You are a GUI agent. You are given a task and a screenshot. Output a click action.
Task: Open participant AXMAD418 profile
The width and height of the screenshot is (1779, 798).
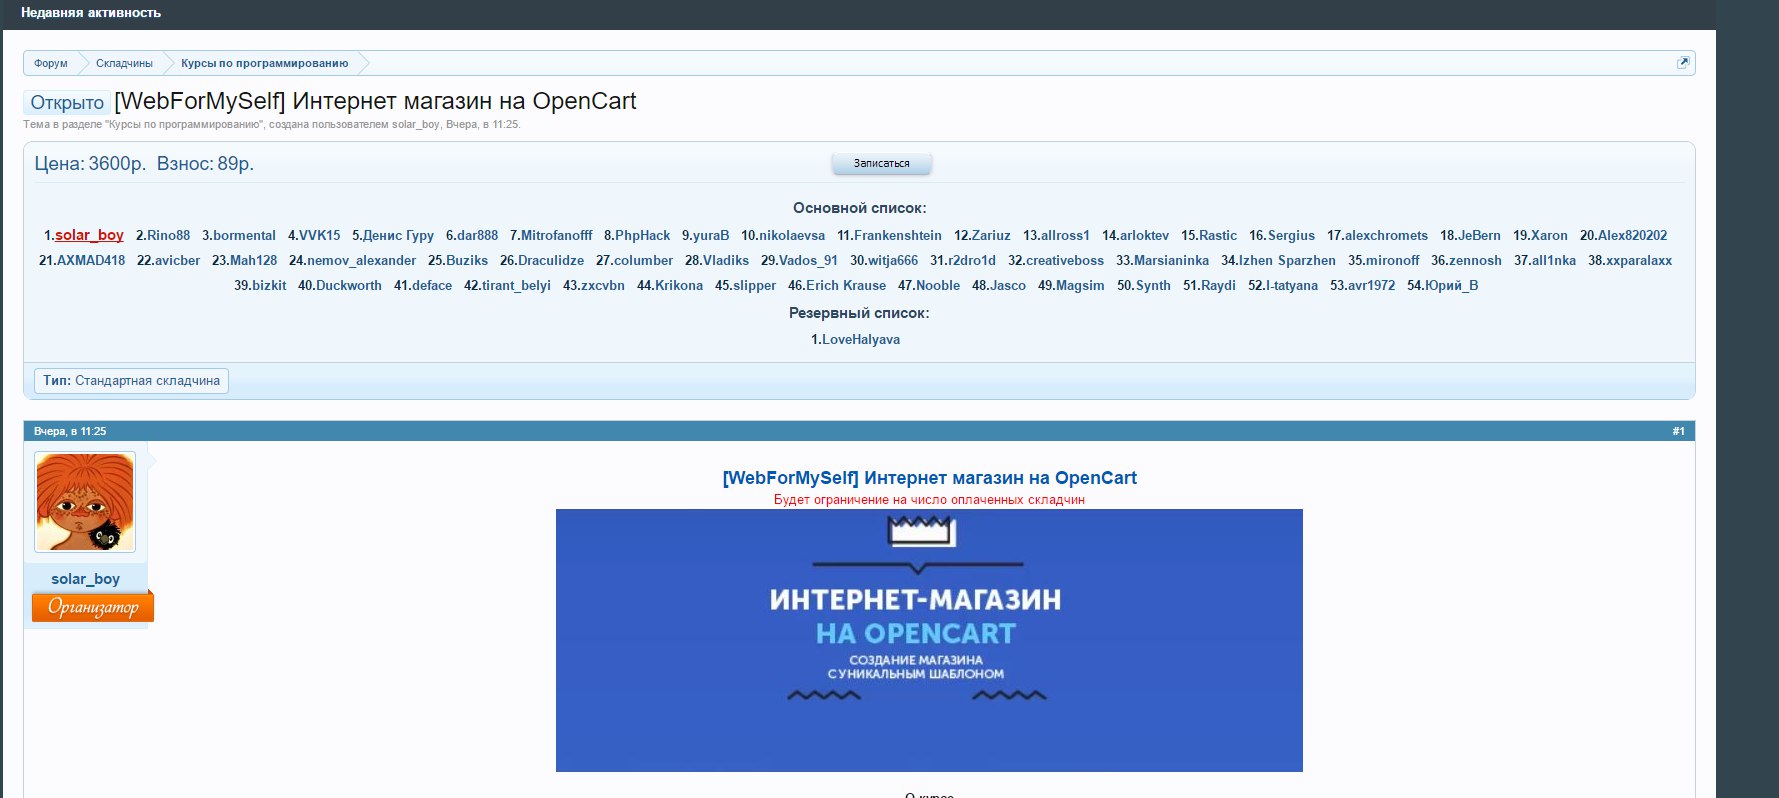coord(91,260)
